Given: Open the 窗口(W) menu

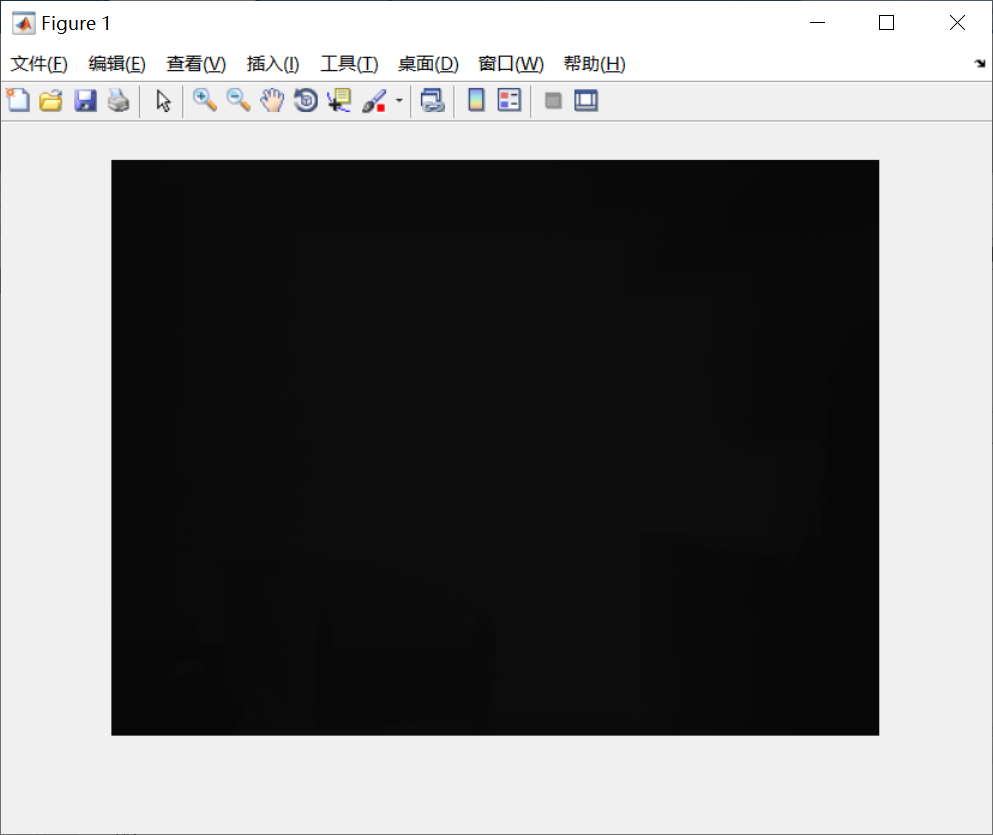Looking at the screenshot, I should tap(510, 64).
